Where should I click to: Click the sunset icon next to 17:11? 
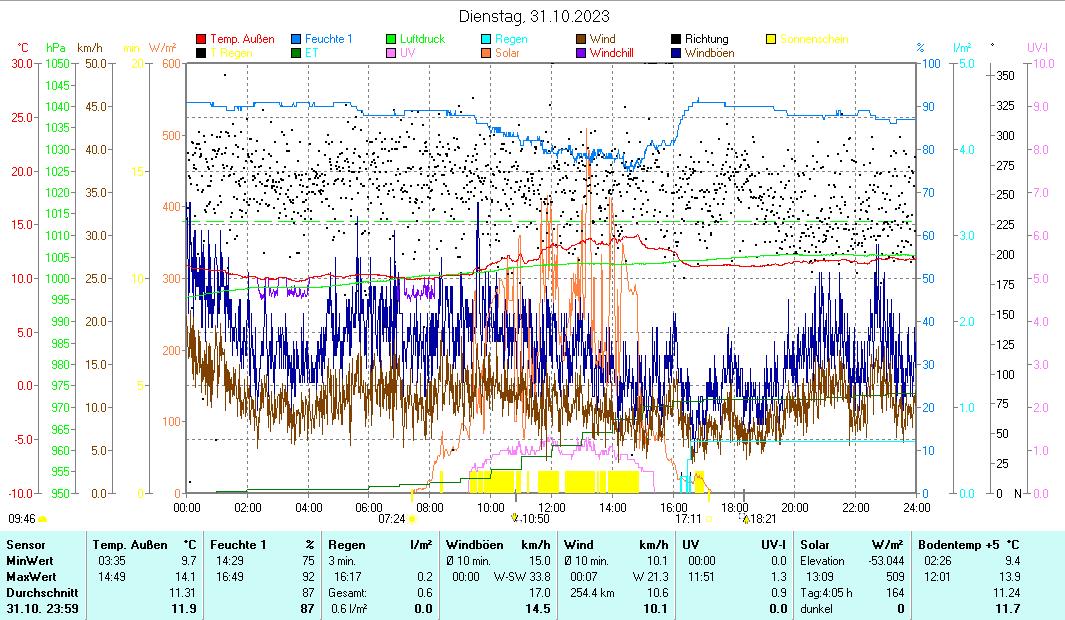pyautogui.click(x=709, y=519)
